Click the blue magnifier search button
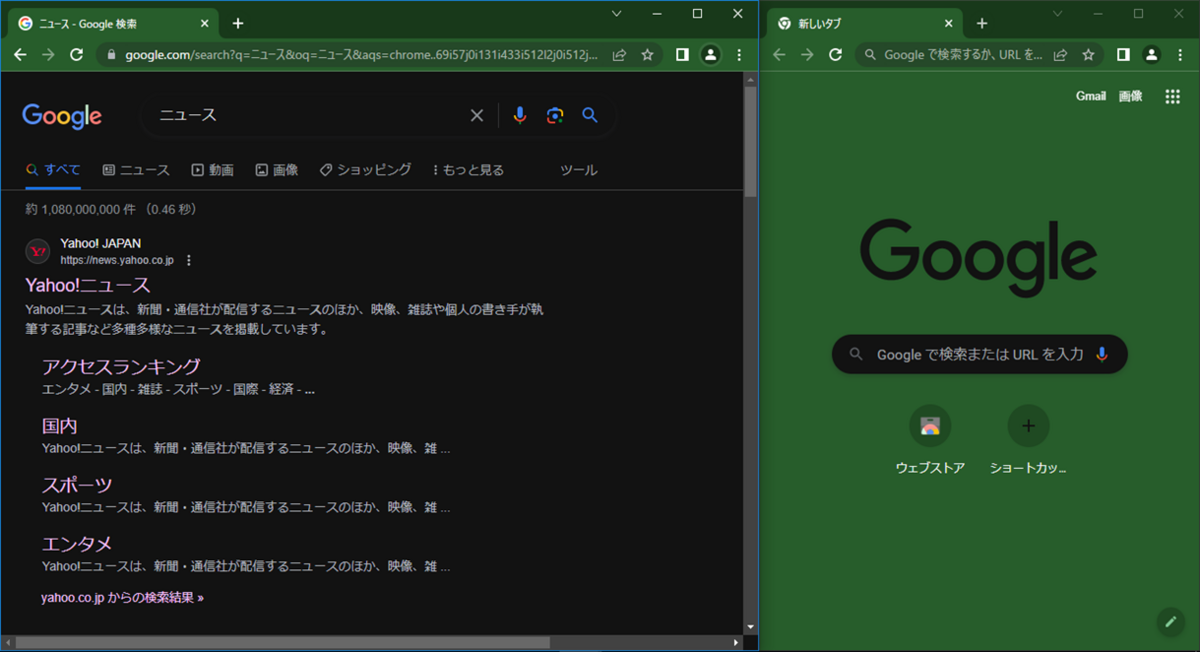This screenshot has height=652, width=1200. click(x=590, y=115)
